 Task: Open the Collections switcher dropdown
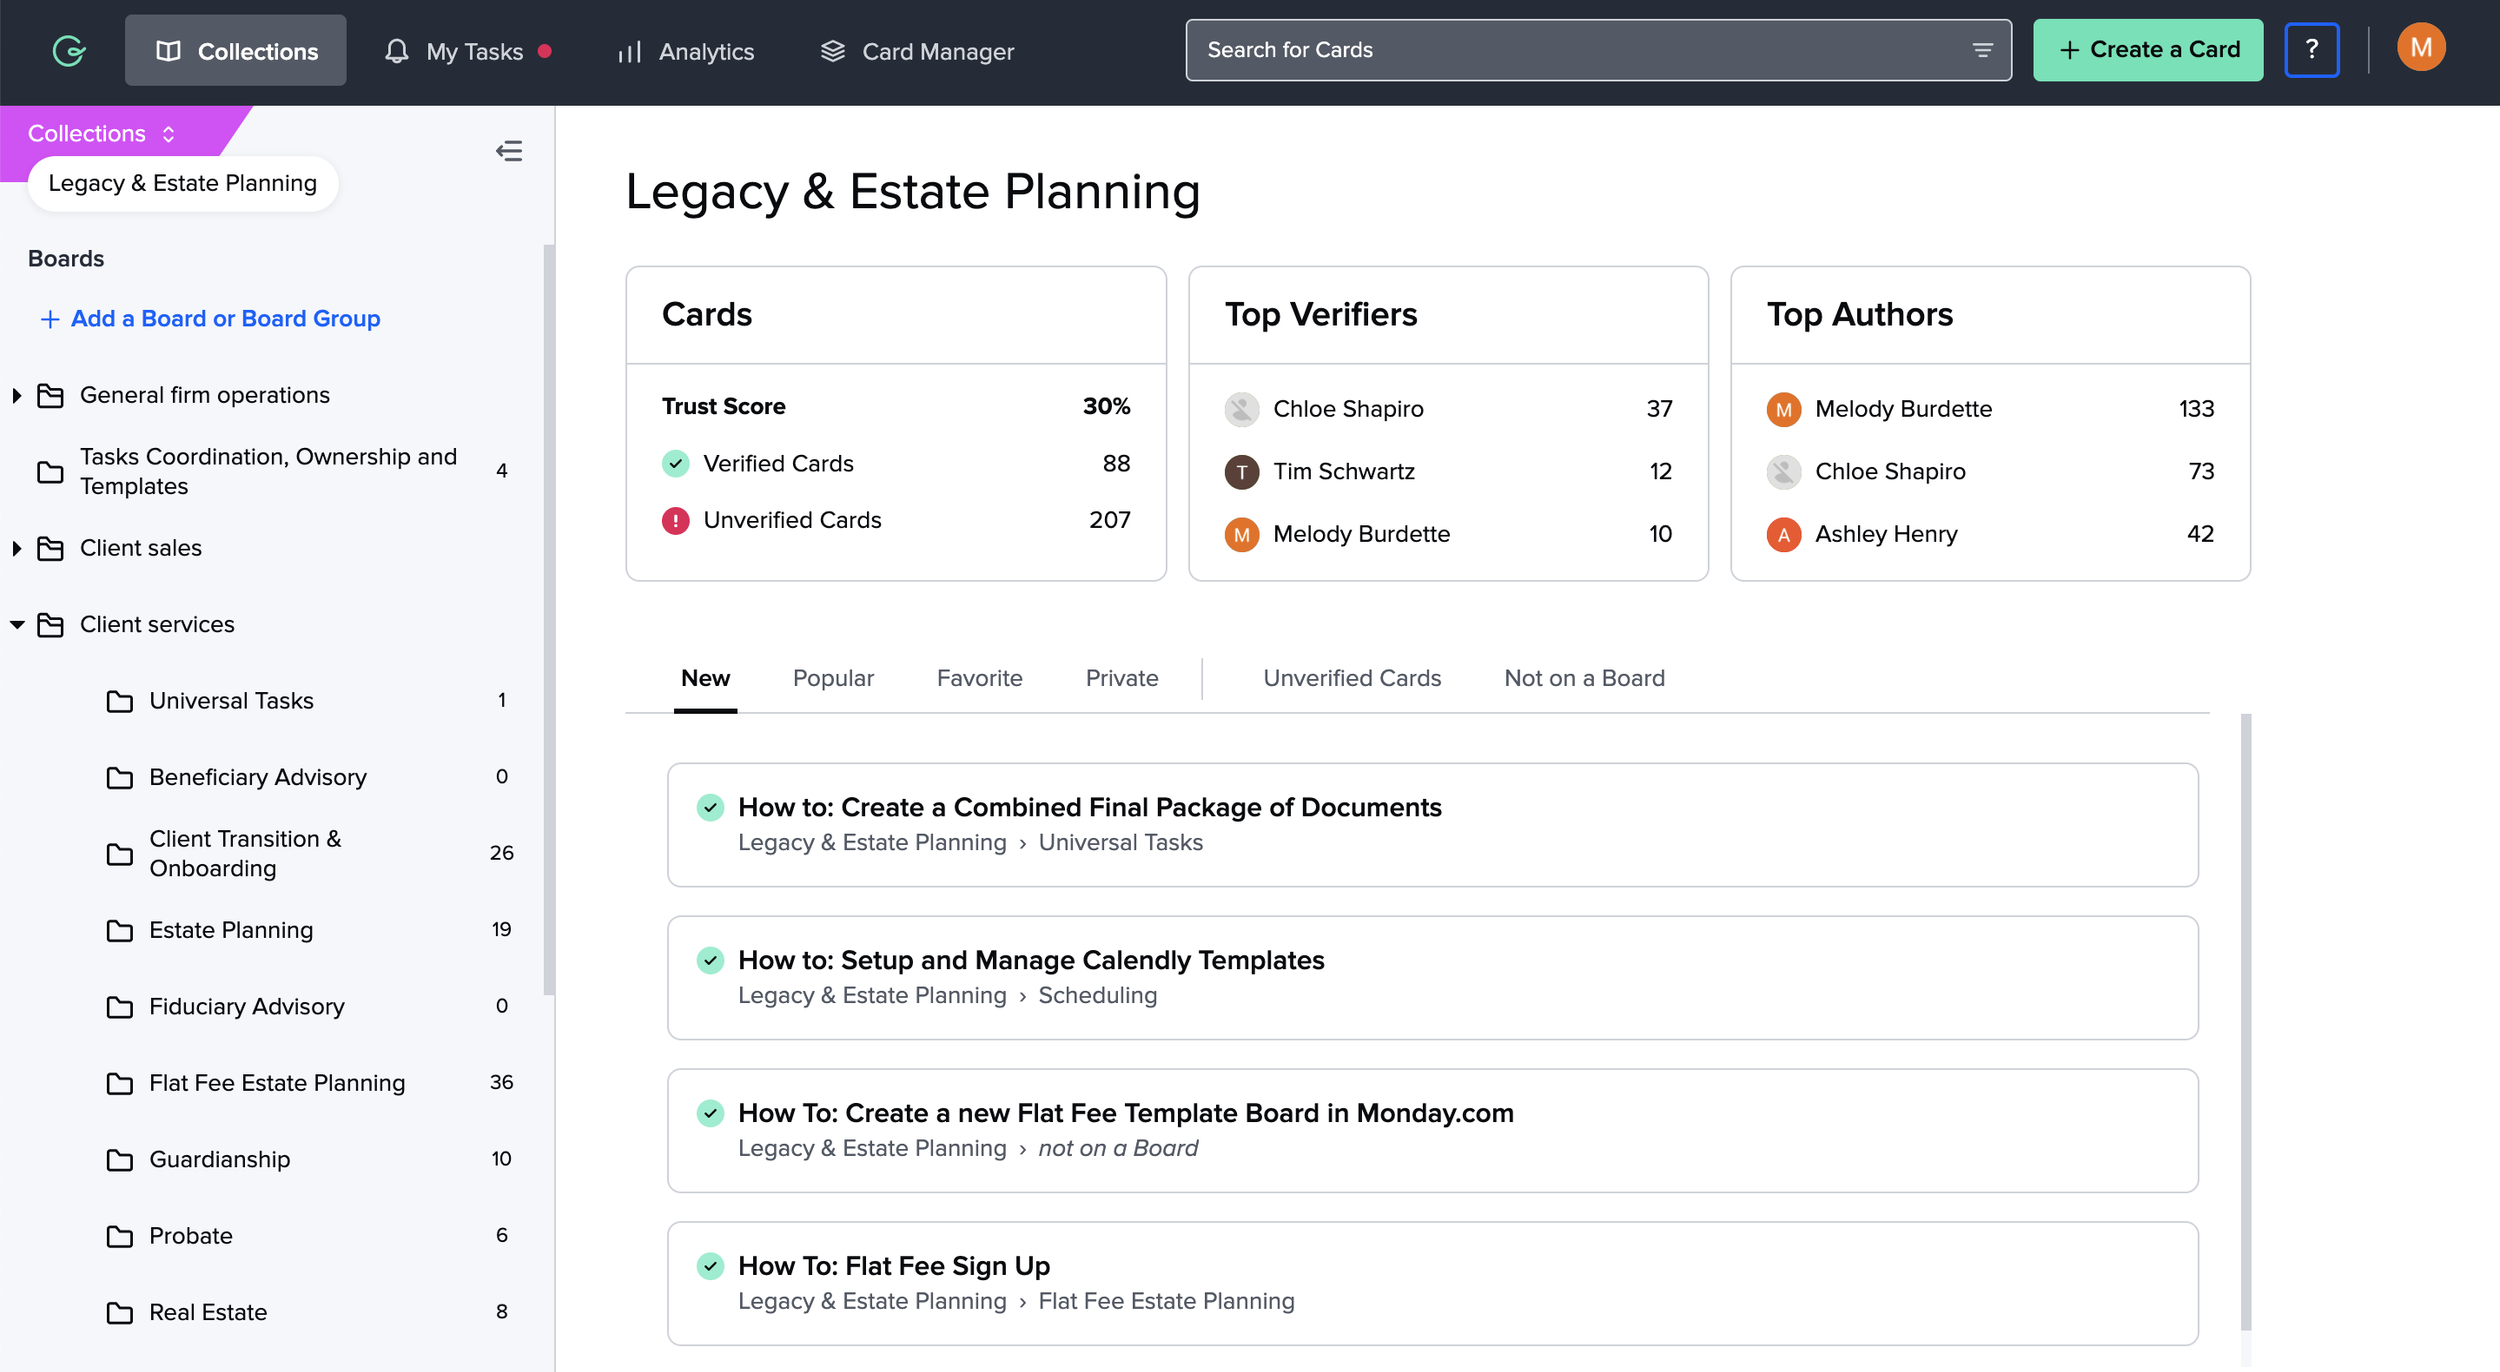(x=102, y=133)
